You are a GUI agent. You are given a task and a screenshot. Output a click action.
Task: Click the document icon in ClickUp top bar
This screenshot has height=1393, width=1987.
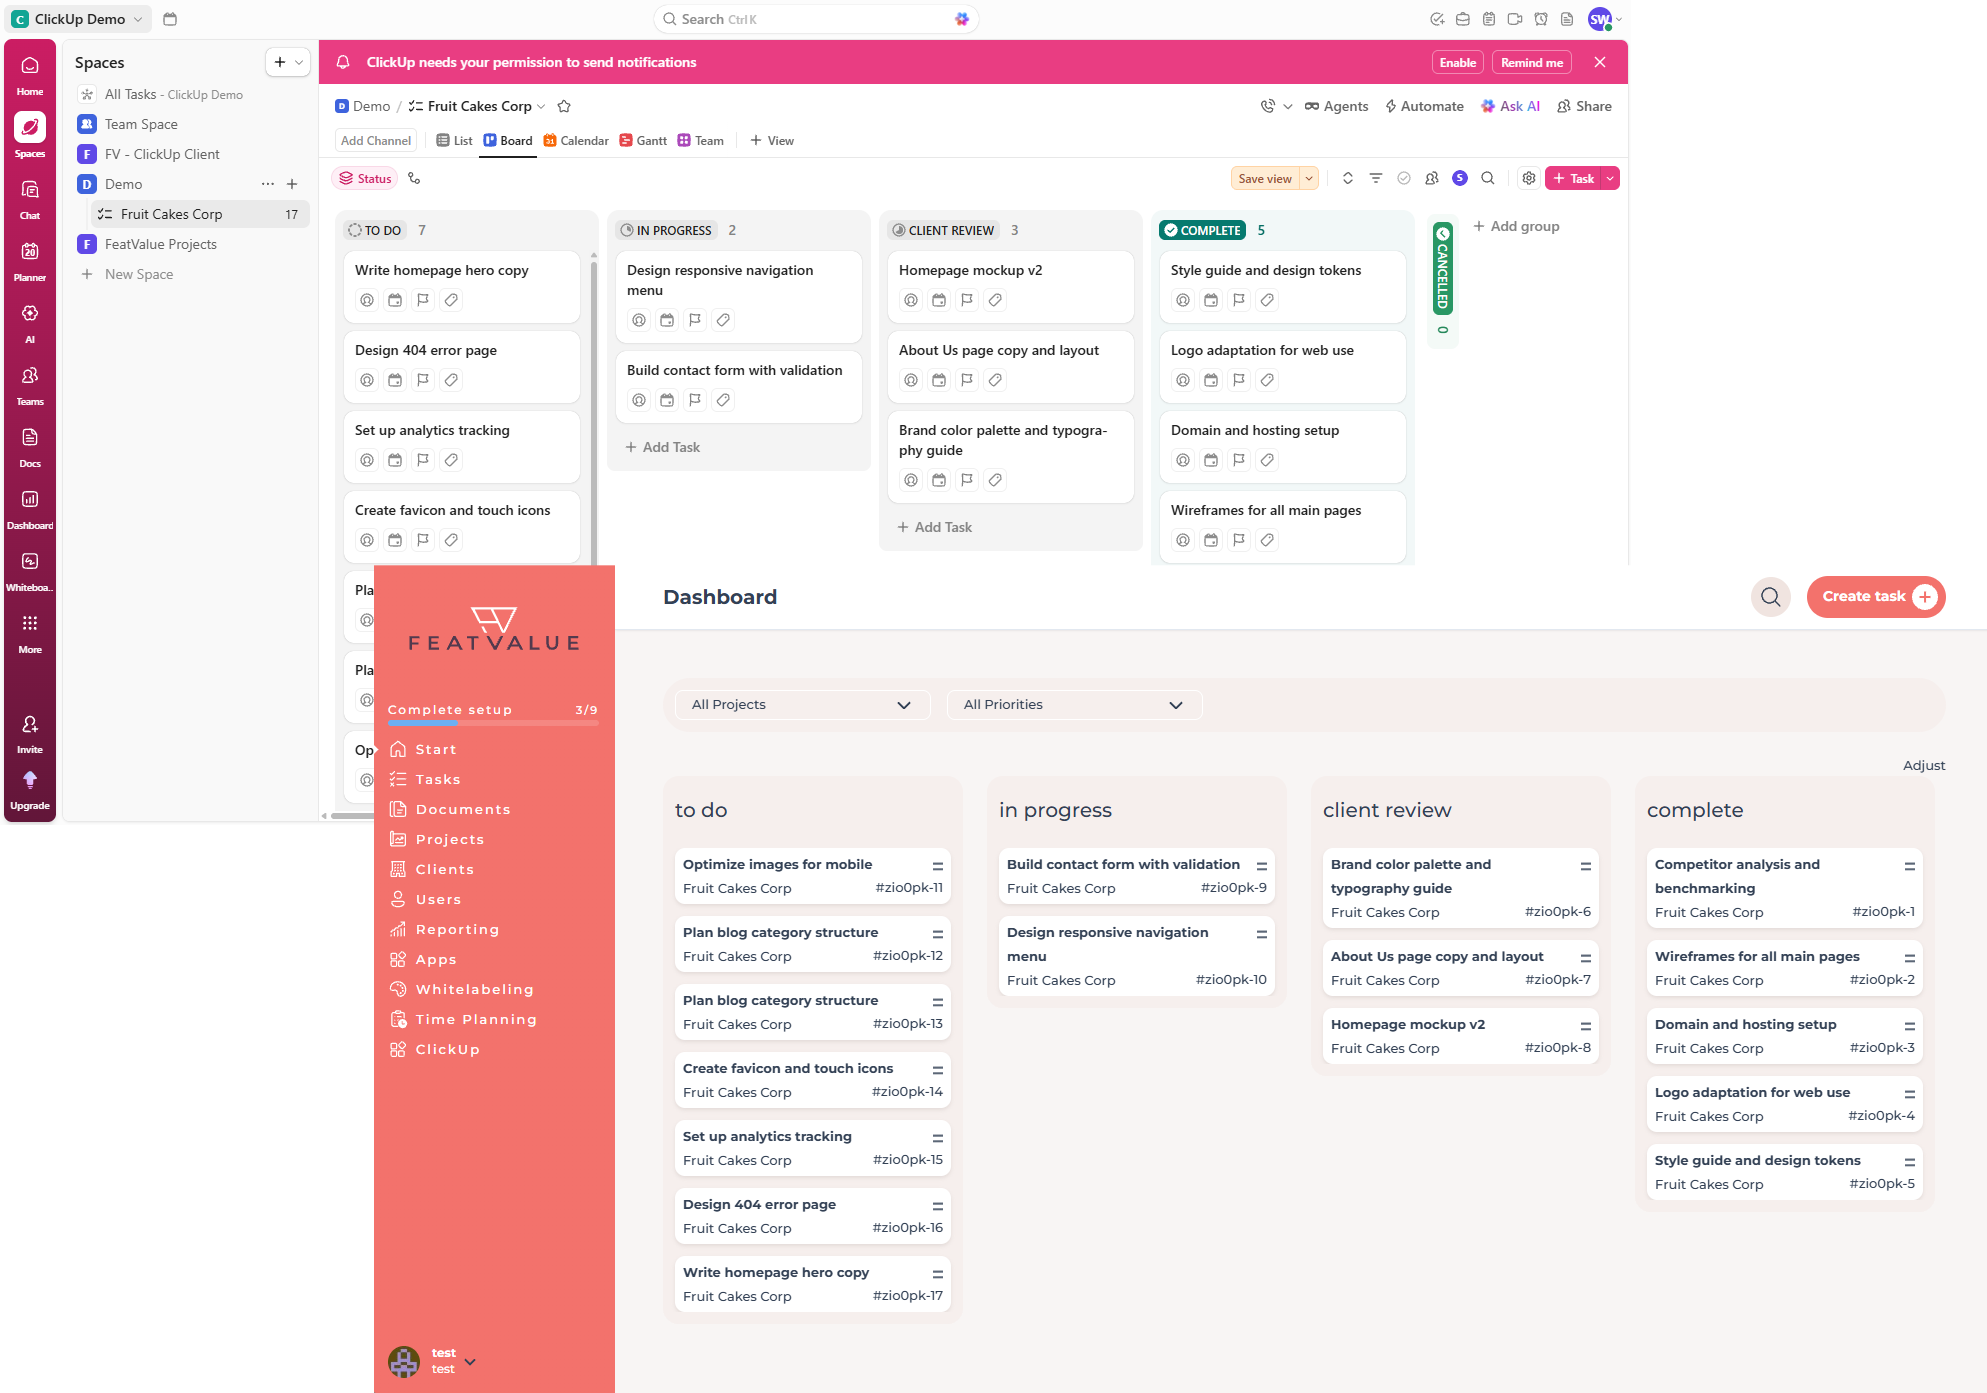pyautogui.click(x=1567, y=19)
